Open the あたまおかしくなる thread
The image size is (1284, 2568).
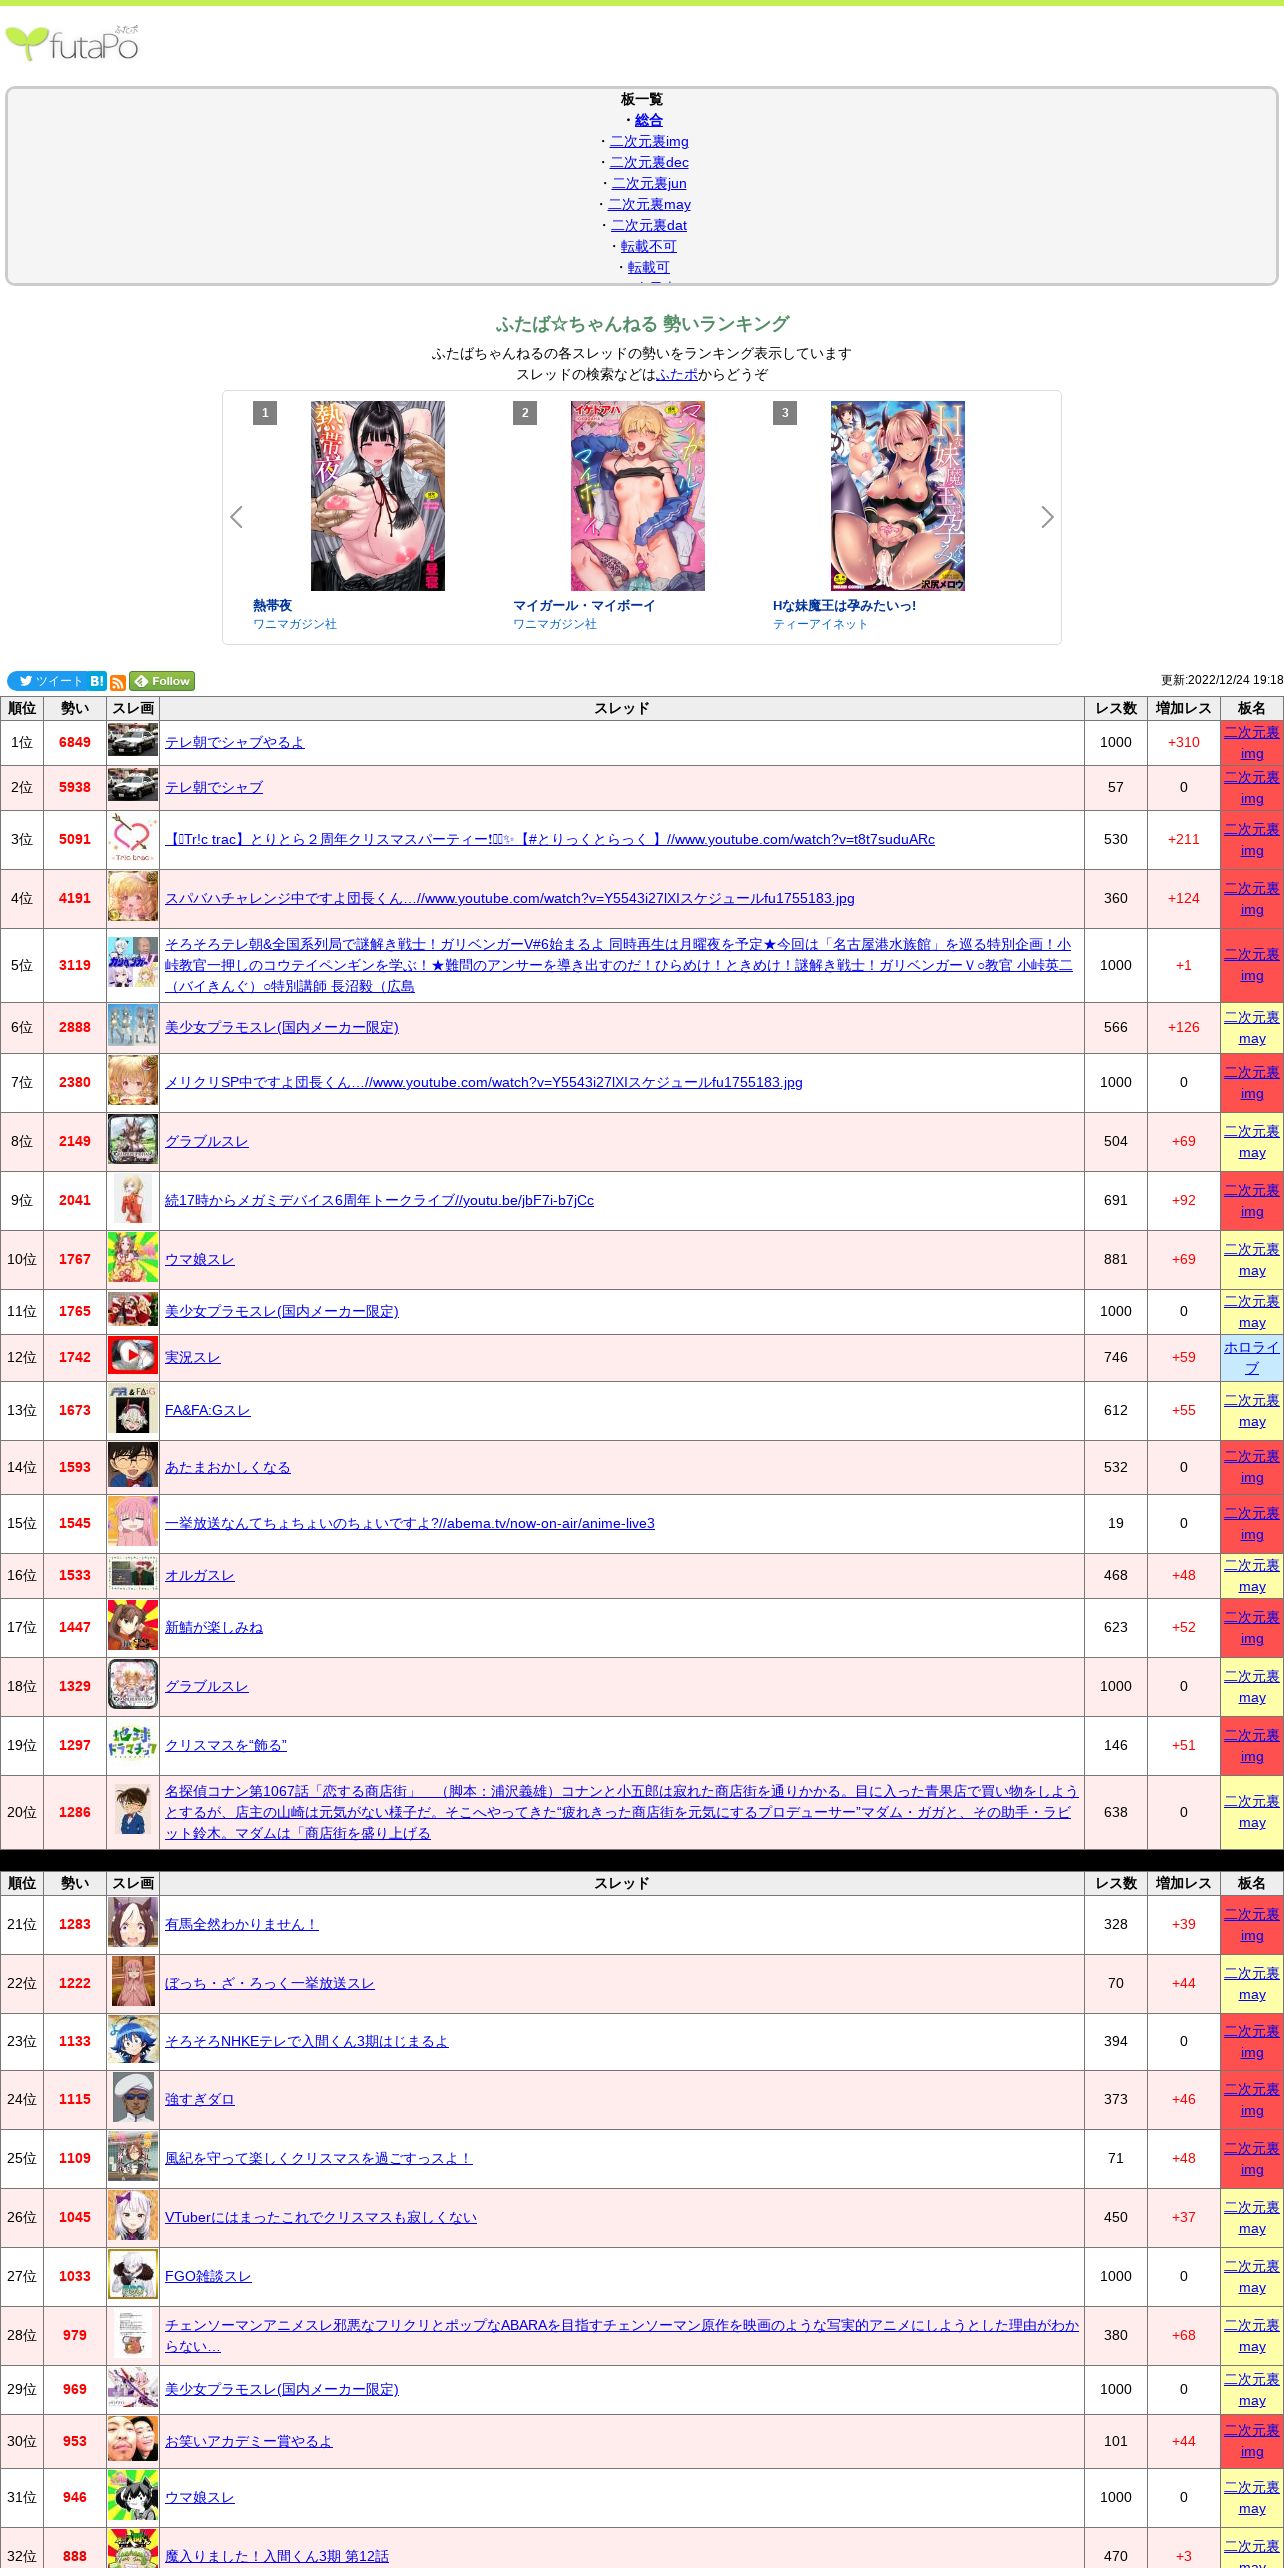point(228,1467)
